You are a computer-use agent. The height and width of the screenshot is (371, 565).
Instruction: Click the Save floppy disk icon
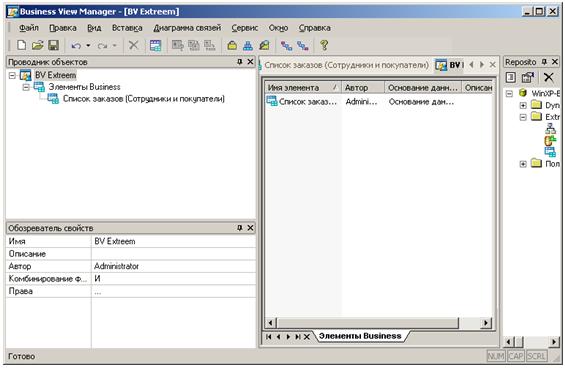(x=54, y=45)
